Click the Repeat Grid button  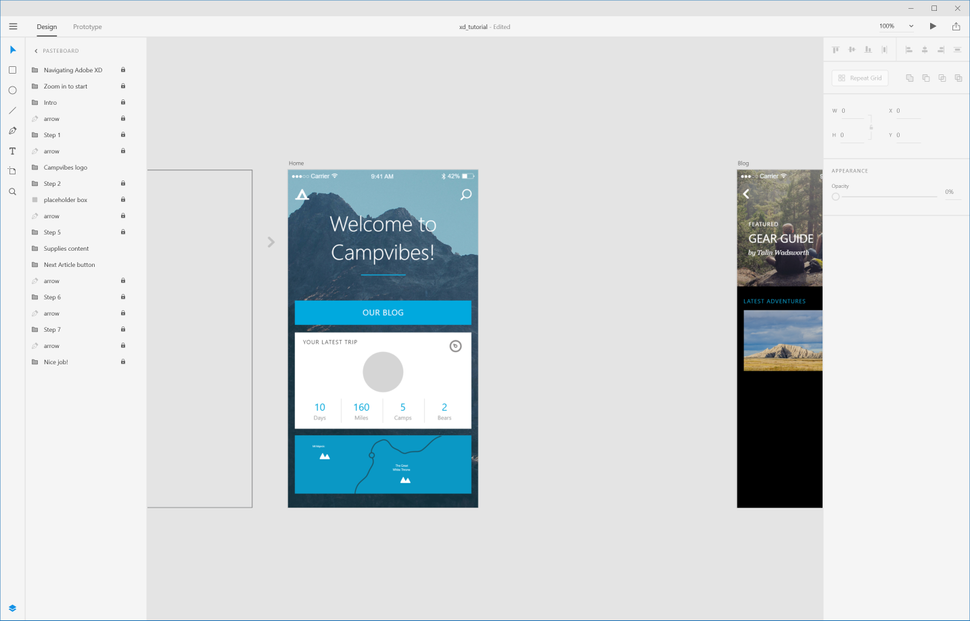coord(859,78)
